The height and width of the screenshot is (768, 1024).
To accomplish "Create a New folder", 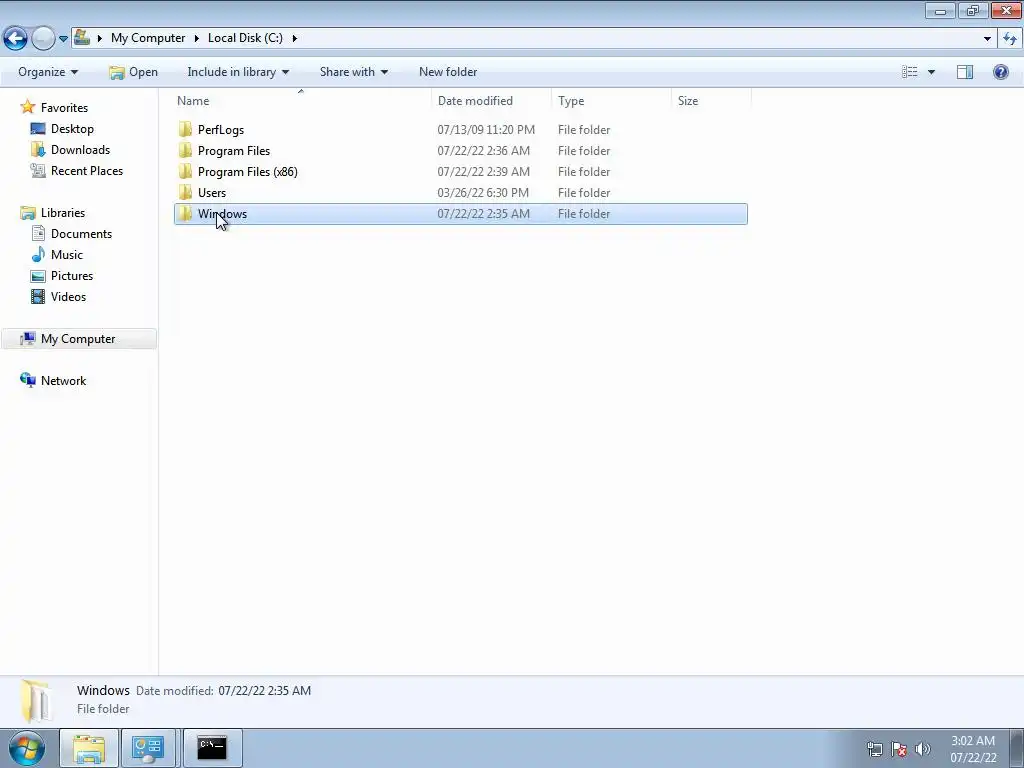I will click(448, 72).
